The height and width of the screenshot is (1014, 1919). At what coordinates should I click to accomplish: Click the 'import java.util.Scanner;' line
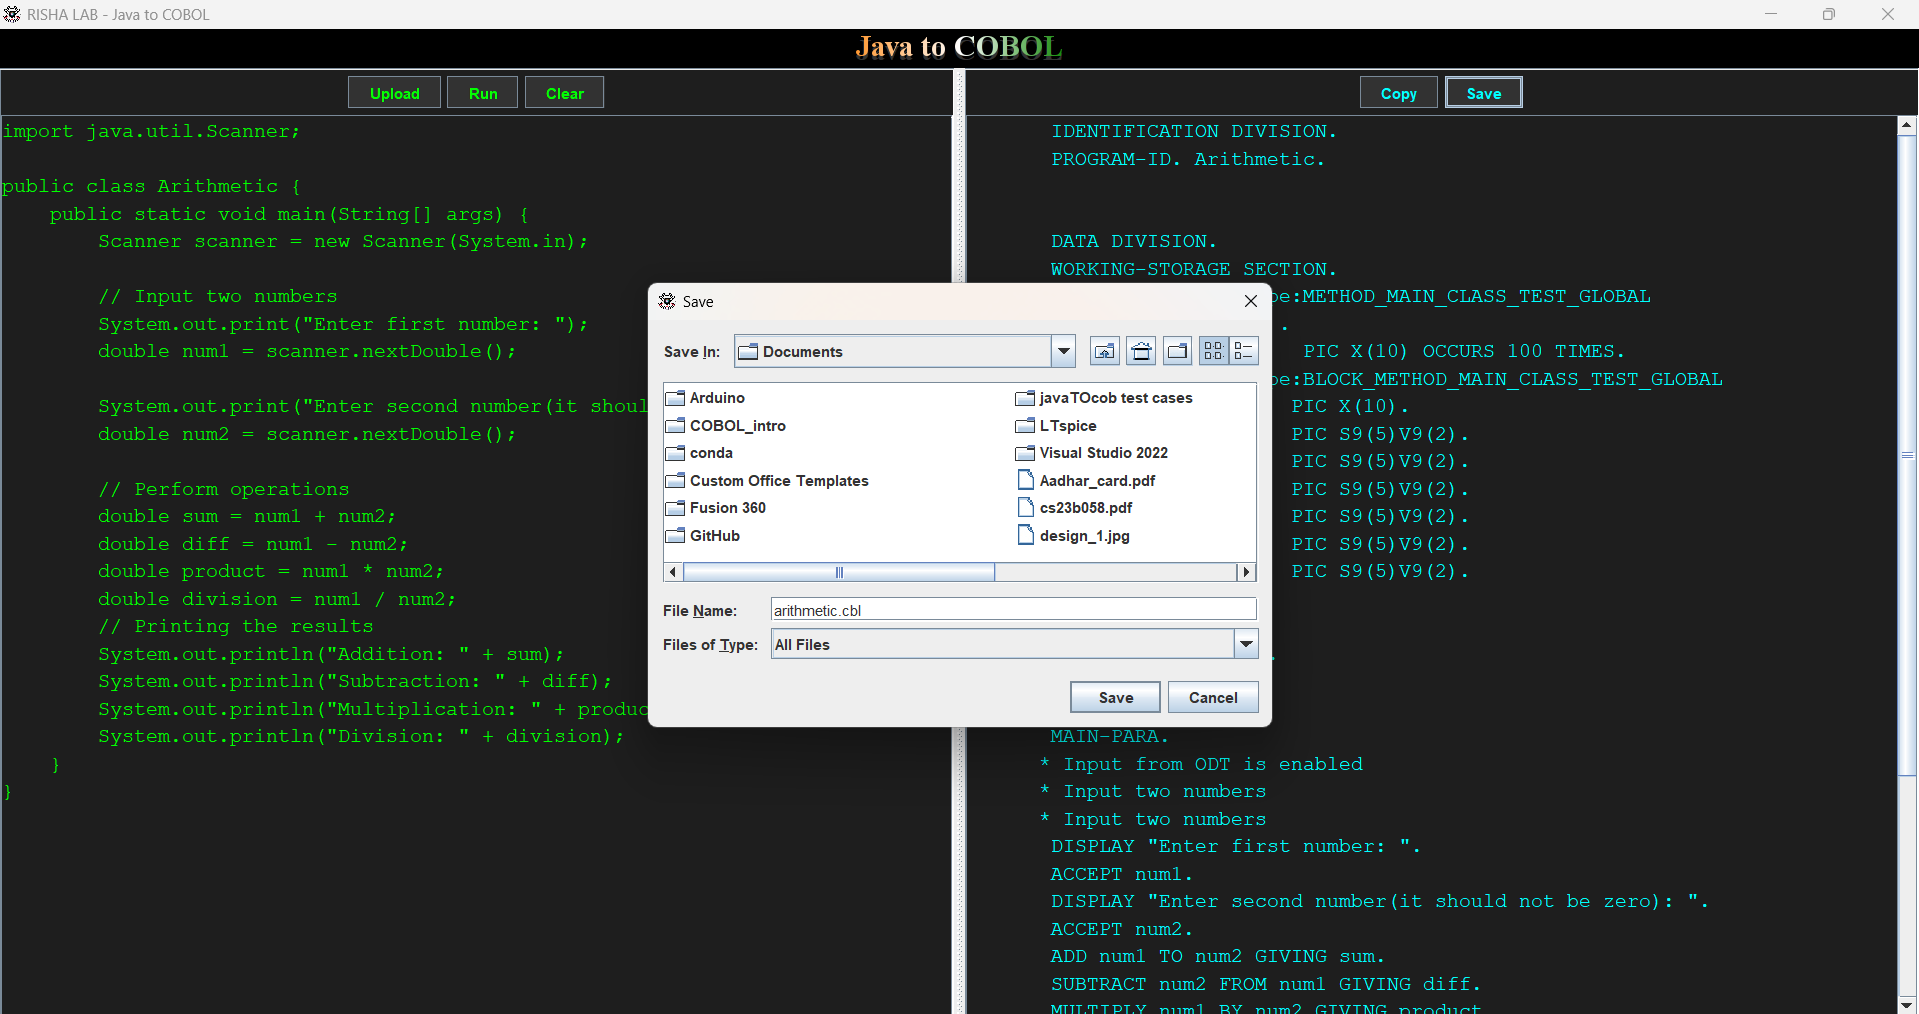coord(151,131)
